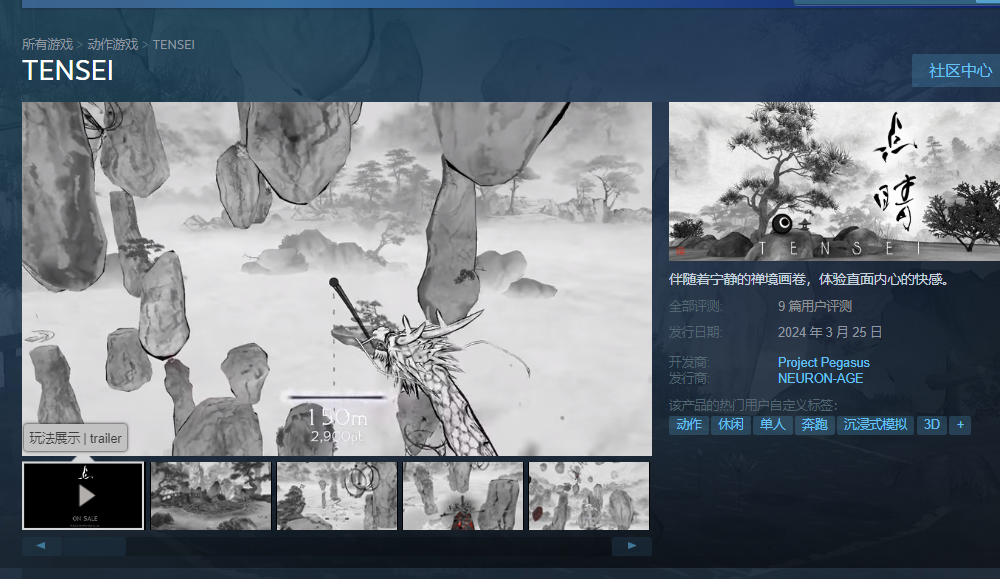Select the 单人 tag
Image resolution: width=1000 pixels, height=579 pixels.
coord(772,425)
